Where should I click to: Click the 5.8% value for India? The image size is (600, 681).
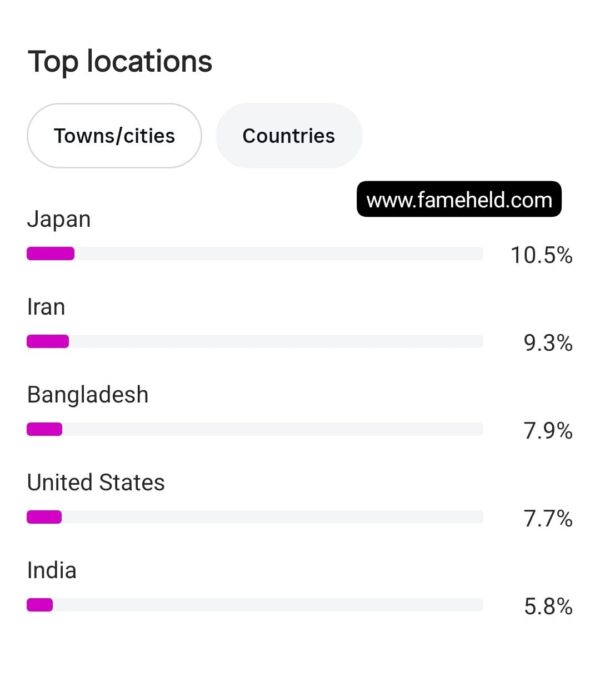(x=548, y=606)
